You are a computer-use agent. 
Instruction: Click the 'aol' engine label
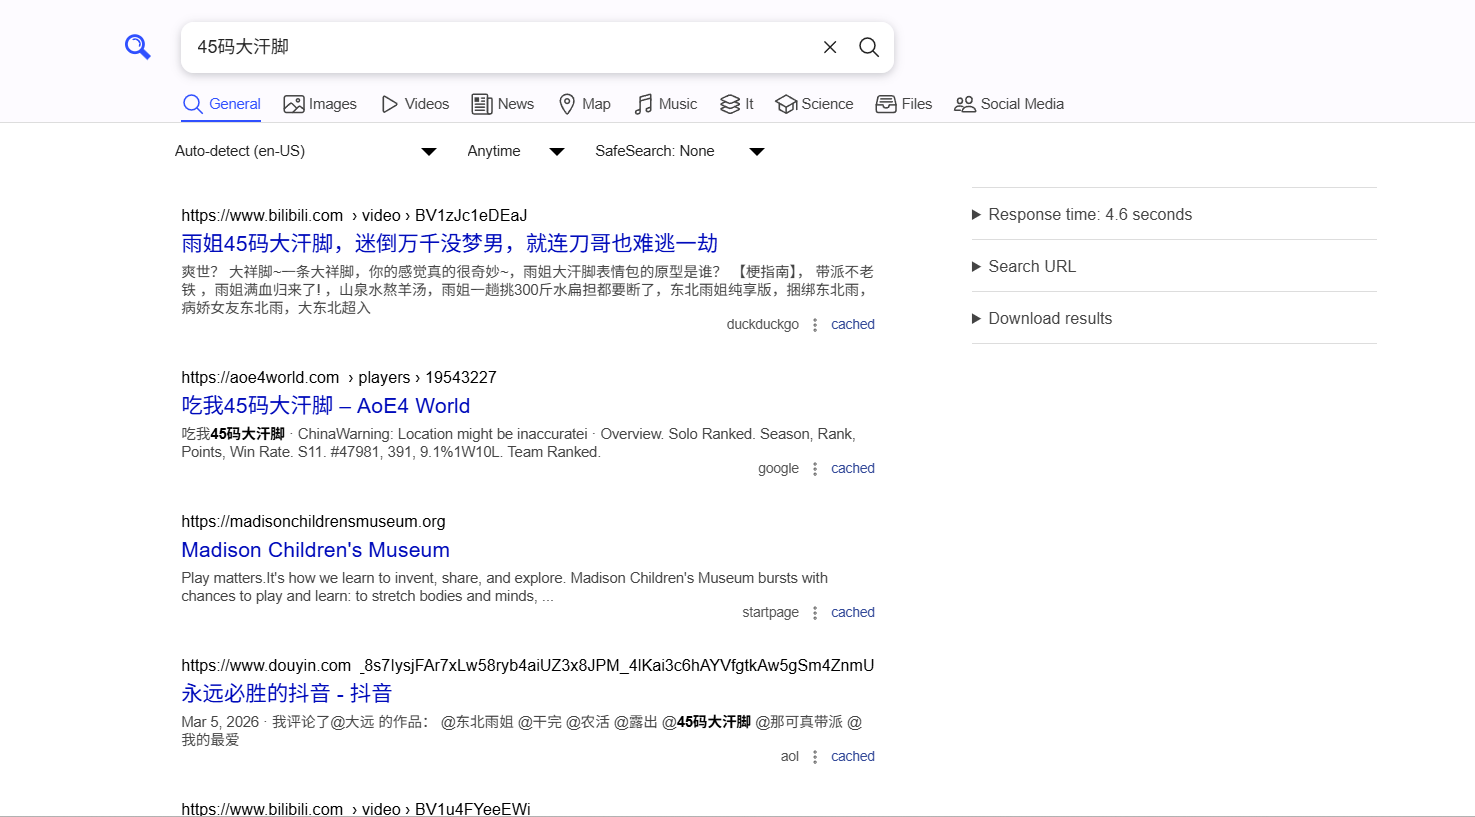[x=790, y=756]
